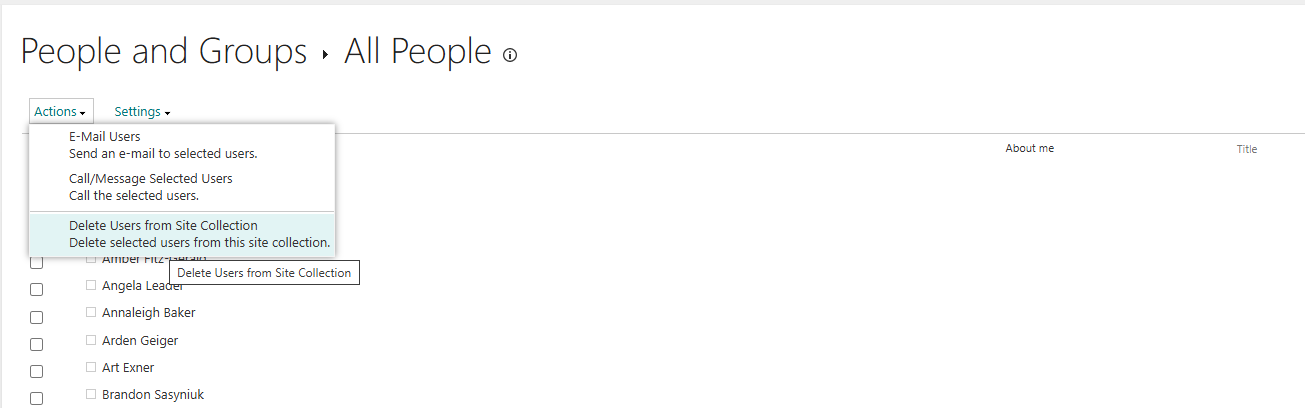
Task: Click the About me column header
Action: pyautogui.click(x=1029, y=149)
